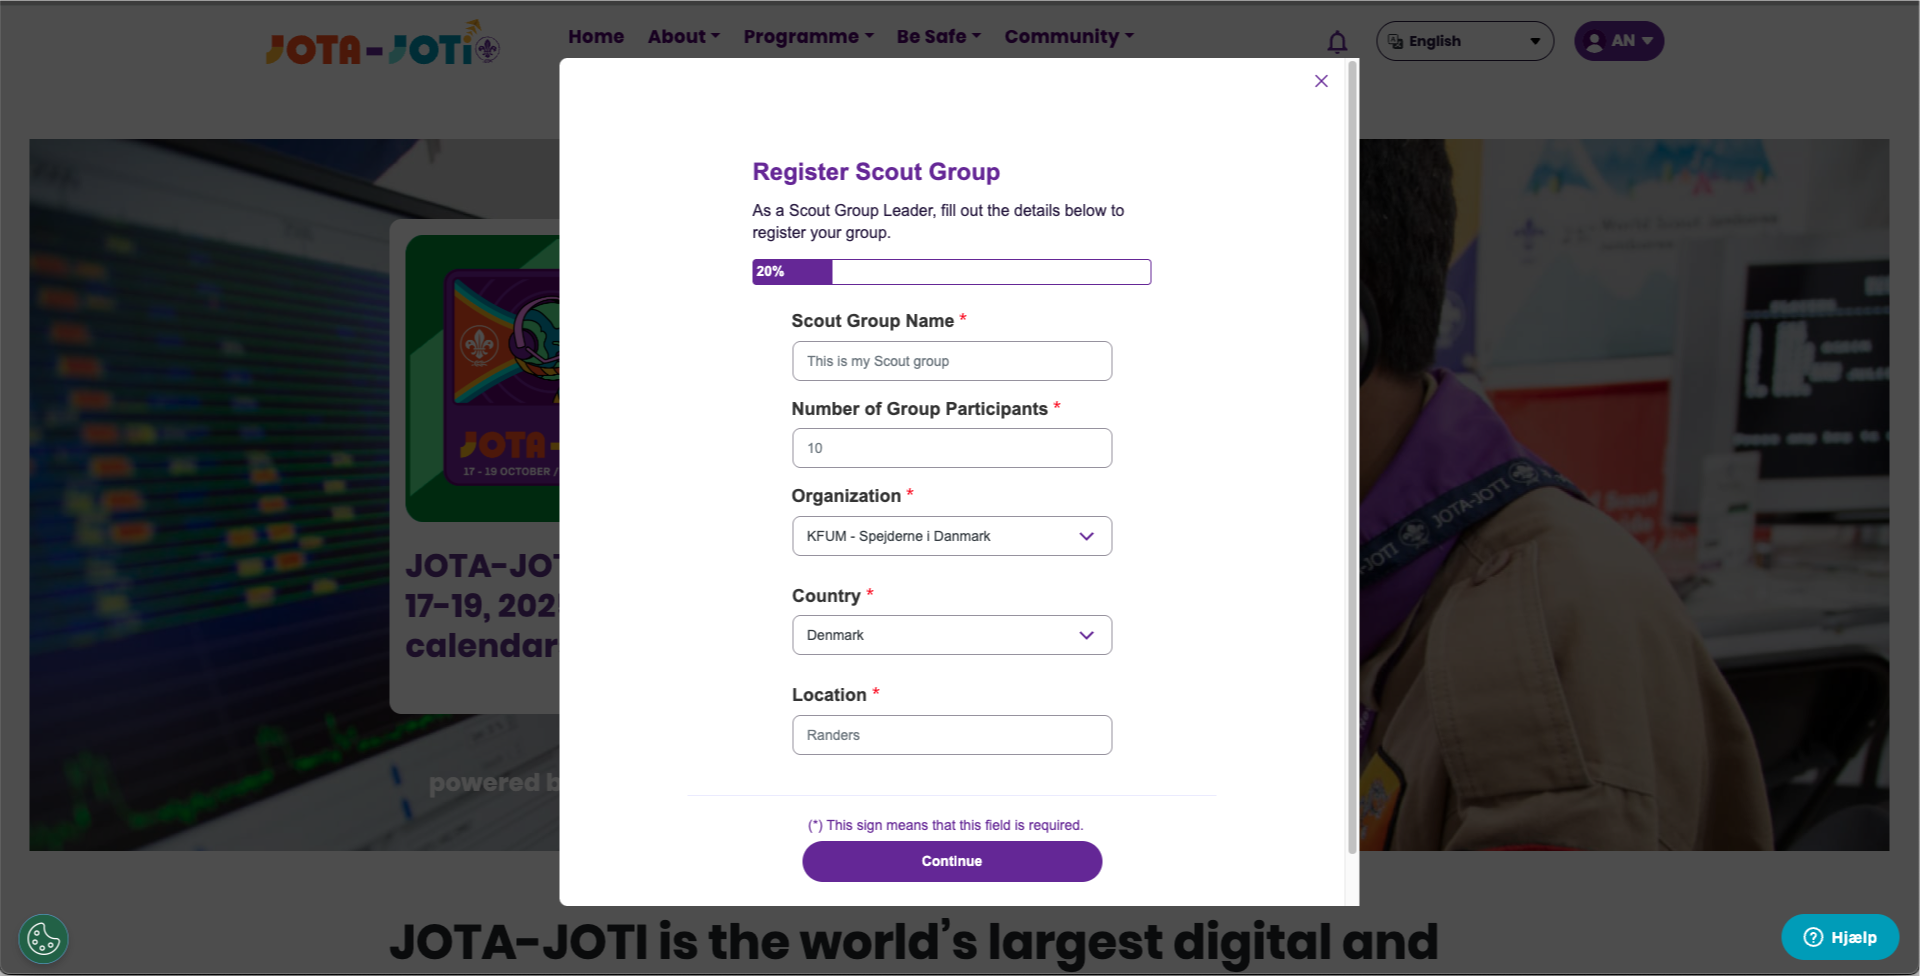Screen dimensions: 1920x976
Task: Click the notification bell icon
Action: pyautogui.click(x=1337, y=42)
